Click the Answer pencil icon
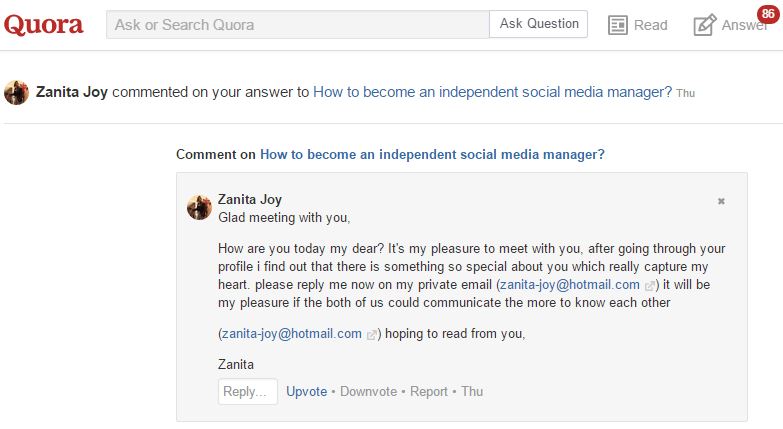783x429 pixels. (x=705, y=24)
